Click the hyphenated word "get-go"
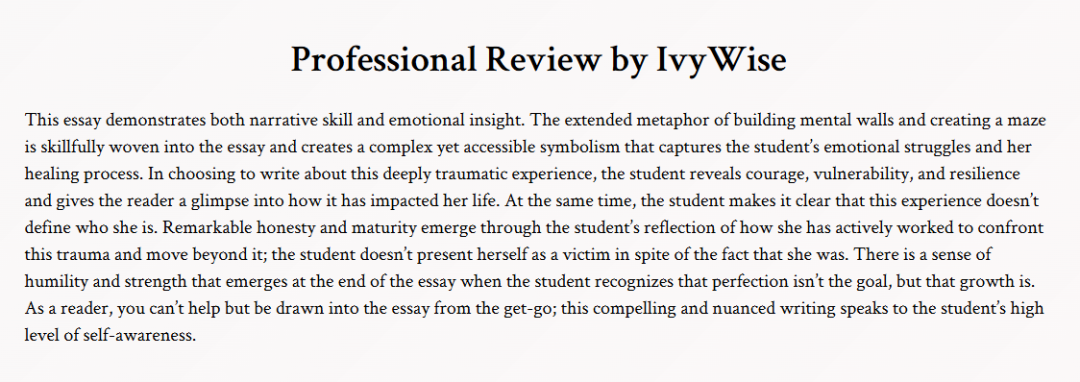 [524, 308]
